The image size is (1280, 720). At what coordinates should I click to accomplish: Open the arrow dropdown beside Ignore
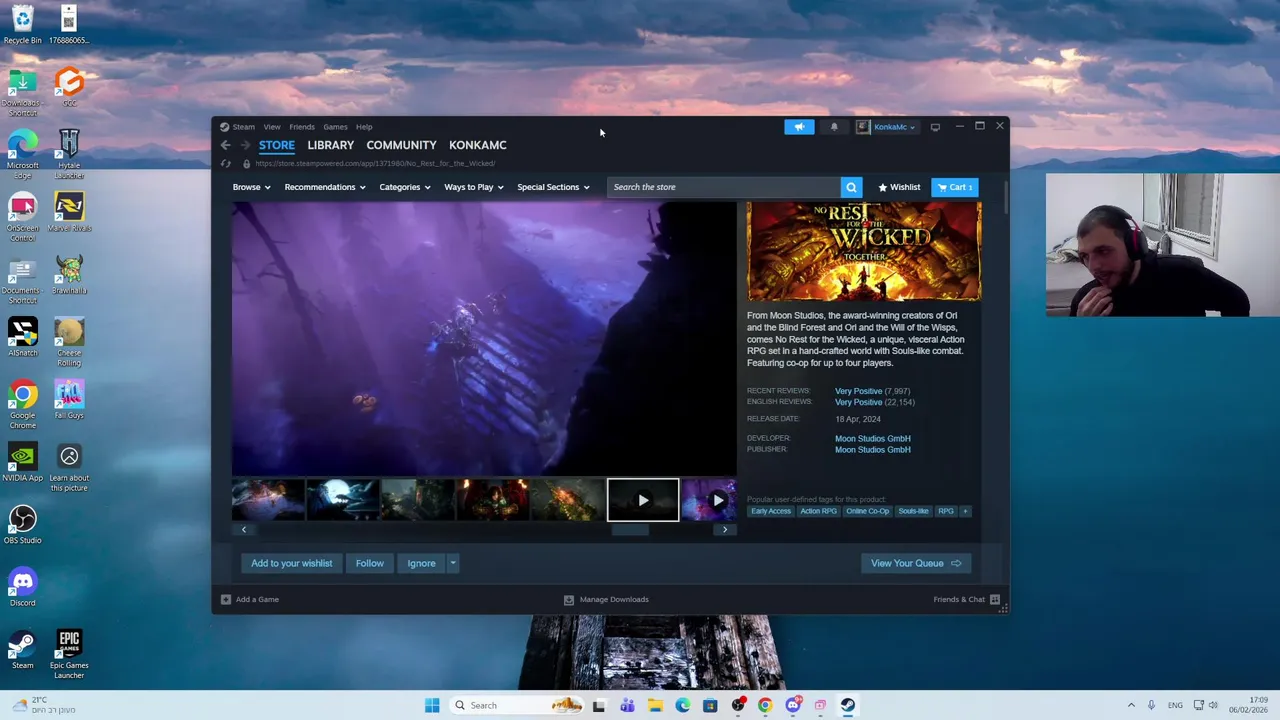coord(452,563)
